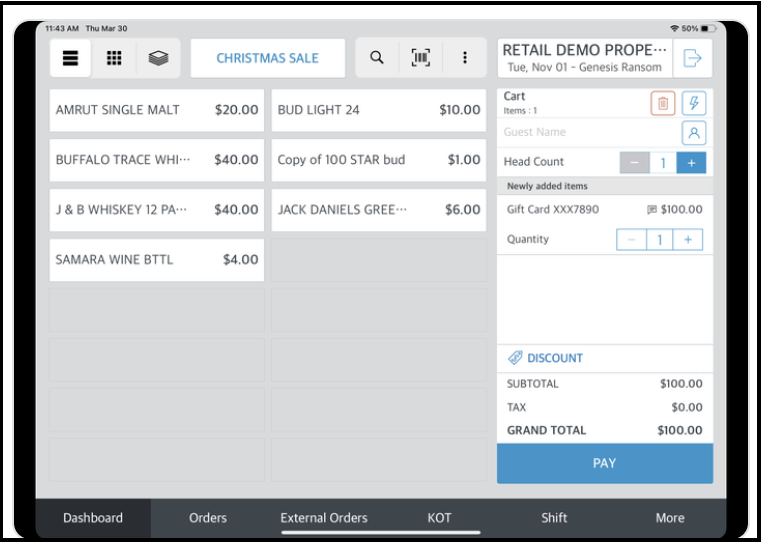The image size is (761, 545).
Task: Open the product search magnifier
Action: pyautogui.click(x=377, y=58)
